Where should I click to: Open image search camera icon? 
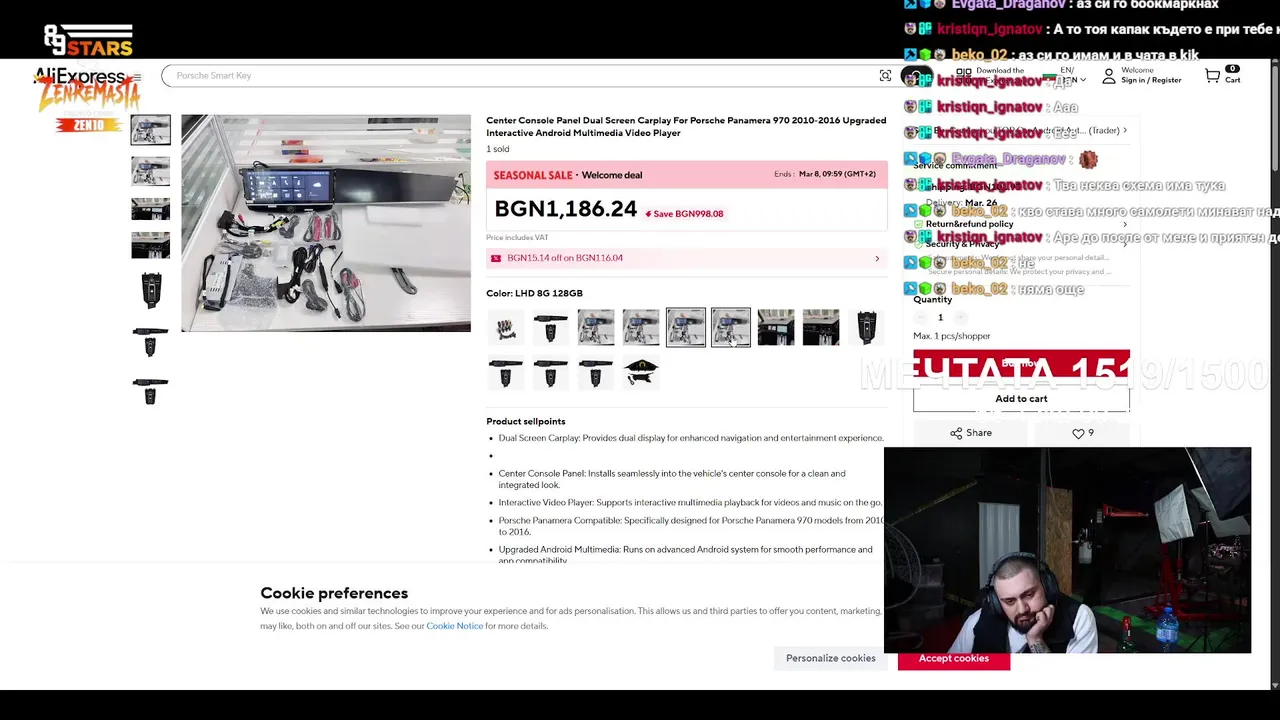[x=885, y=76]
